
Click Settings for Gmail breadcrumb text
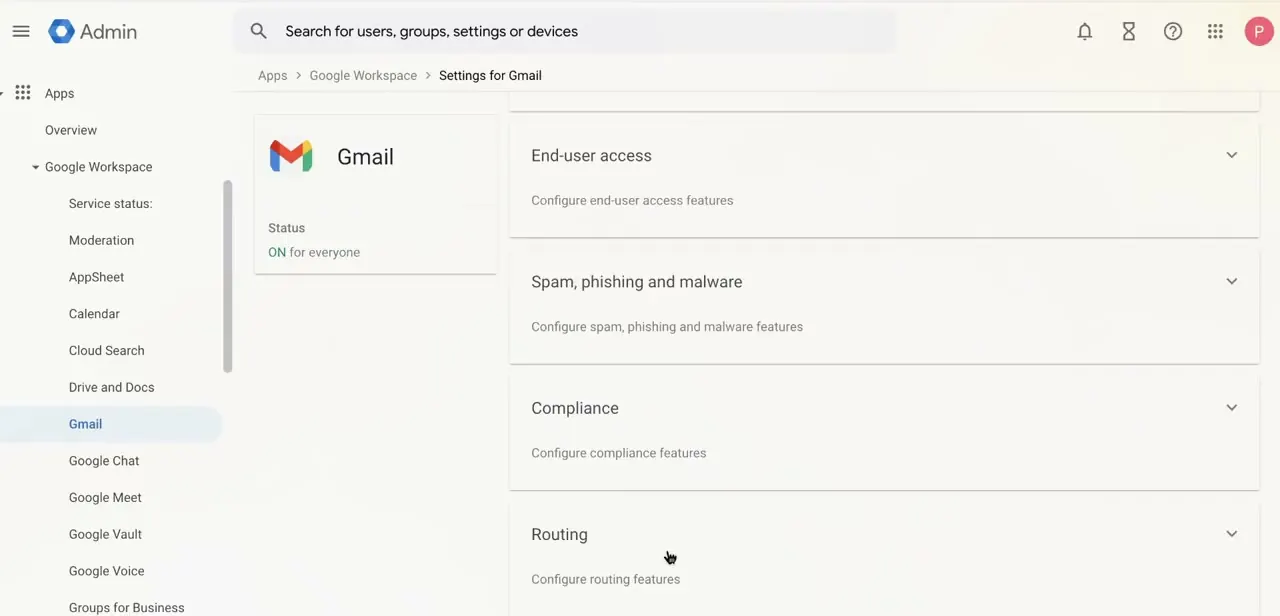490,75
